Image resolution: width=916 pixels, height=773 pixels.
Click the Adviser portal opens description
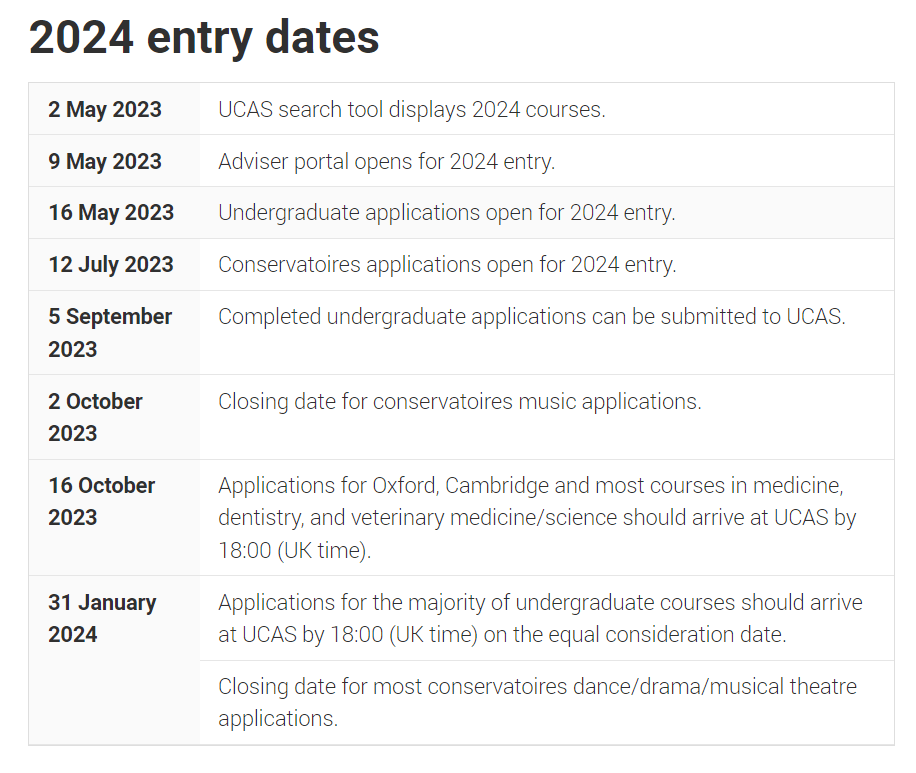(x=386, y=161)
